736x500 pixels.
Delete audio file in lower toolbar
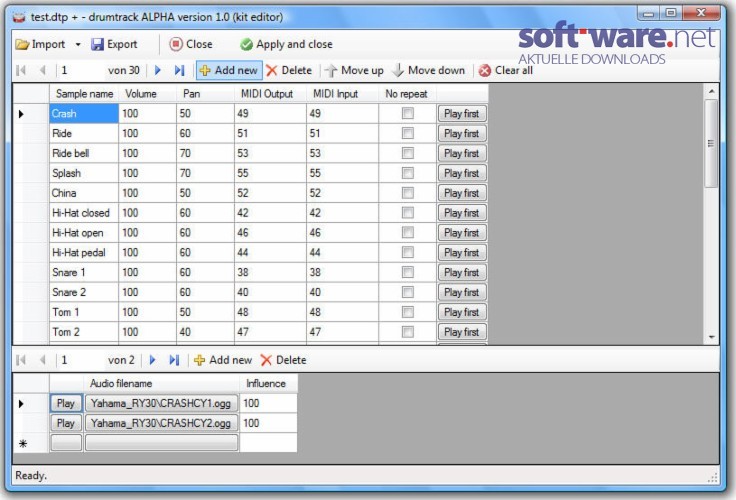pos(283,360)
